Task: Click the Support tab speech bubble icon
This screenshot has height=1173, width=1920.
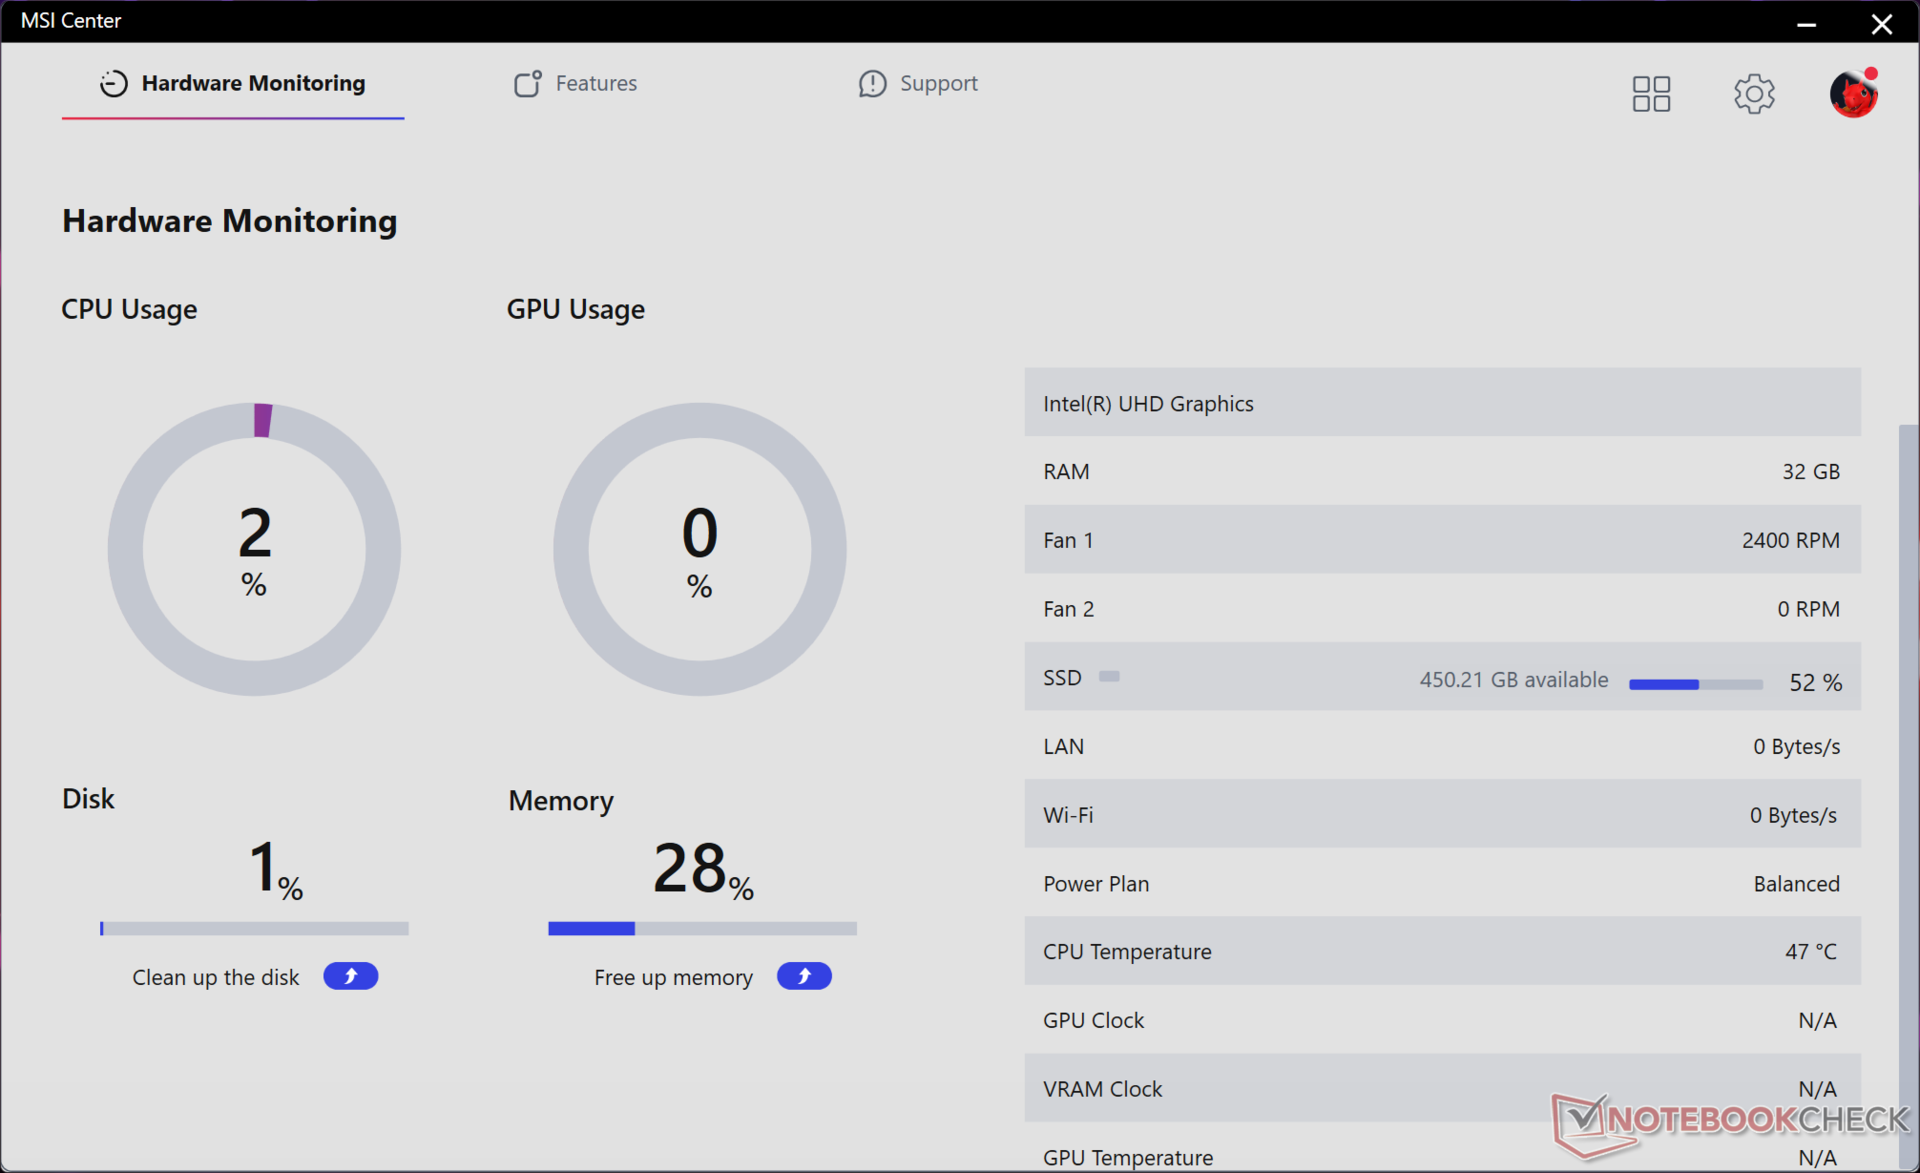Action: [872, 83]
